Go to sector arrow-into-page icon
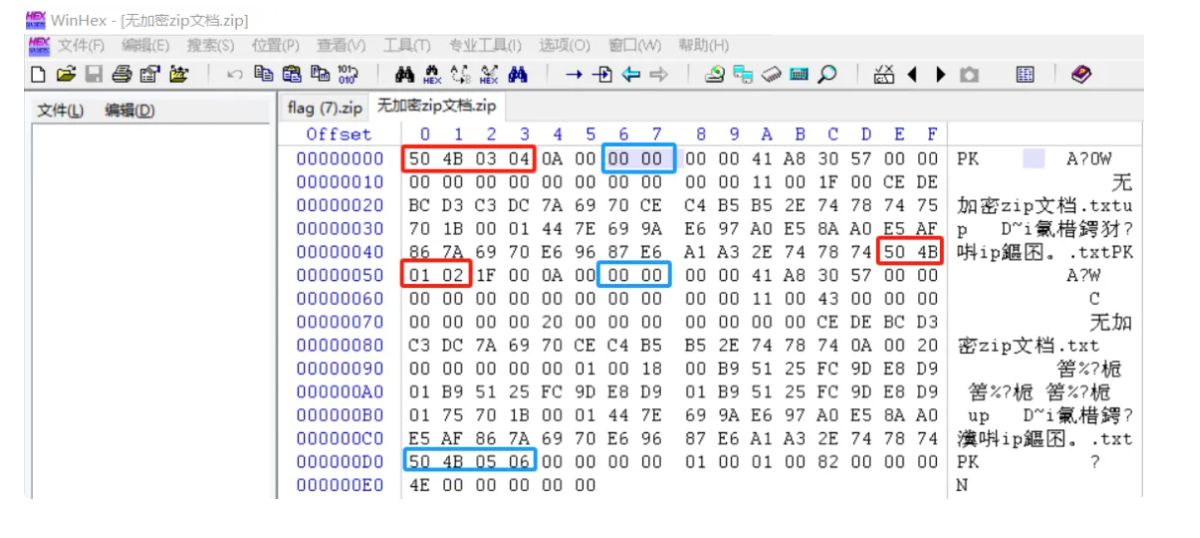The width and height of the screenshot is (1200, 538). (x=602, y=75)
